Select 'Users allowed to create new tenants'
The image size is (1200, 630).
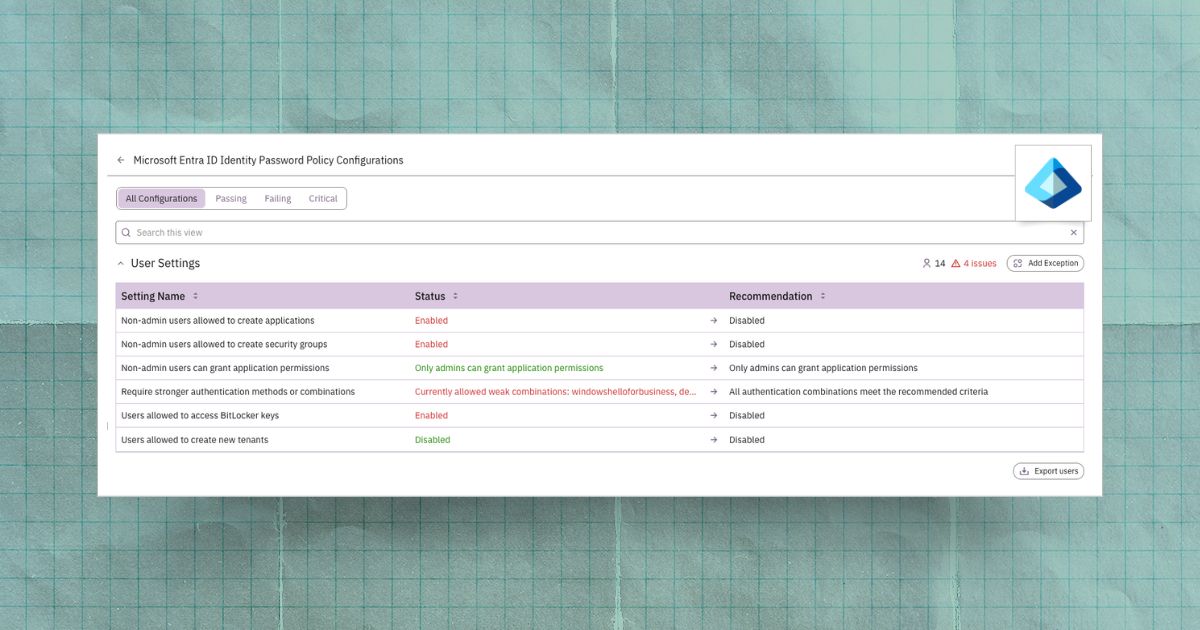click(x=195, y=440)
